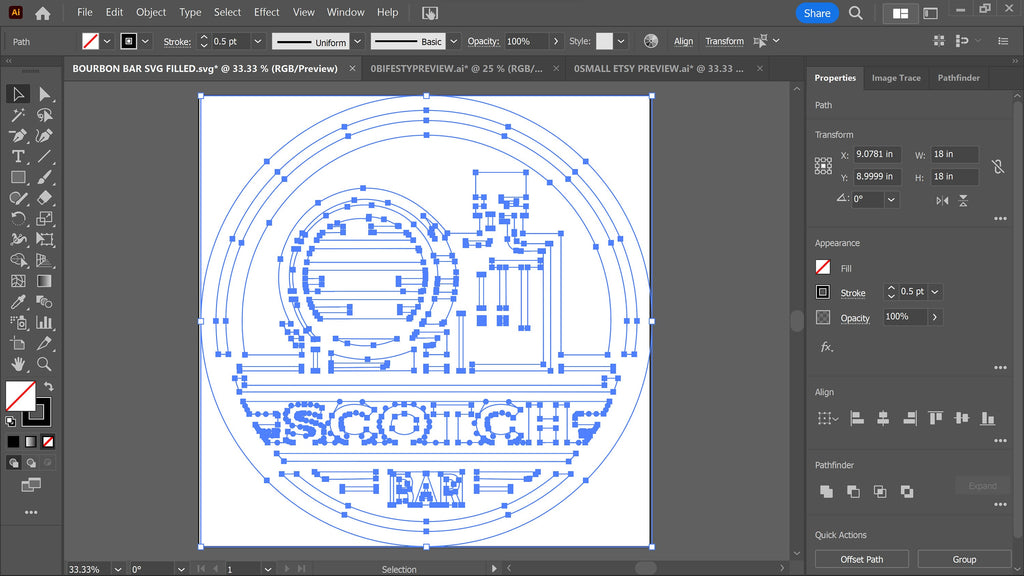Viewport: 1024px width, 576px height.
Task: Select the Artboard tool
Action: click(x=18, y=344)
